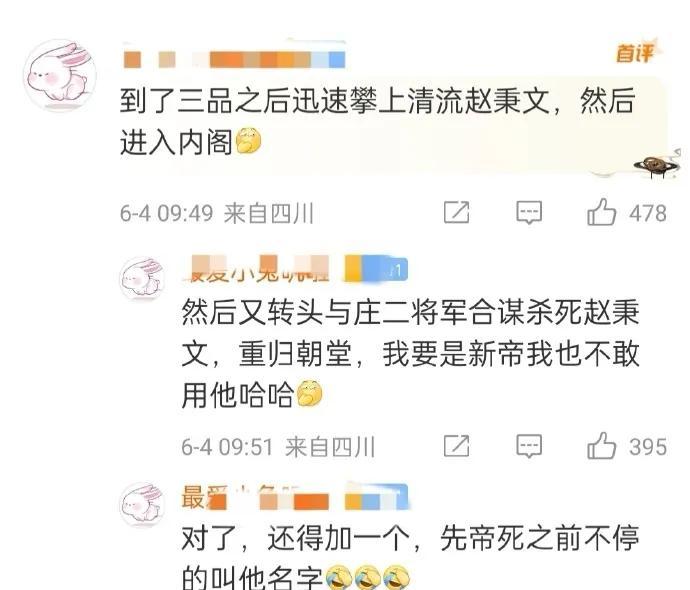Tap the 首评 badge on first comment
The height and width of the screenshot is (590, 690).
tap(635, 52)
